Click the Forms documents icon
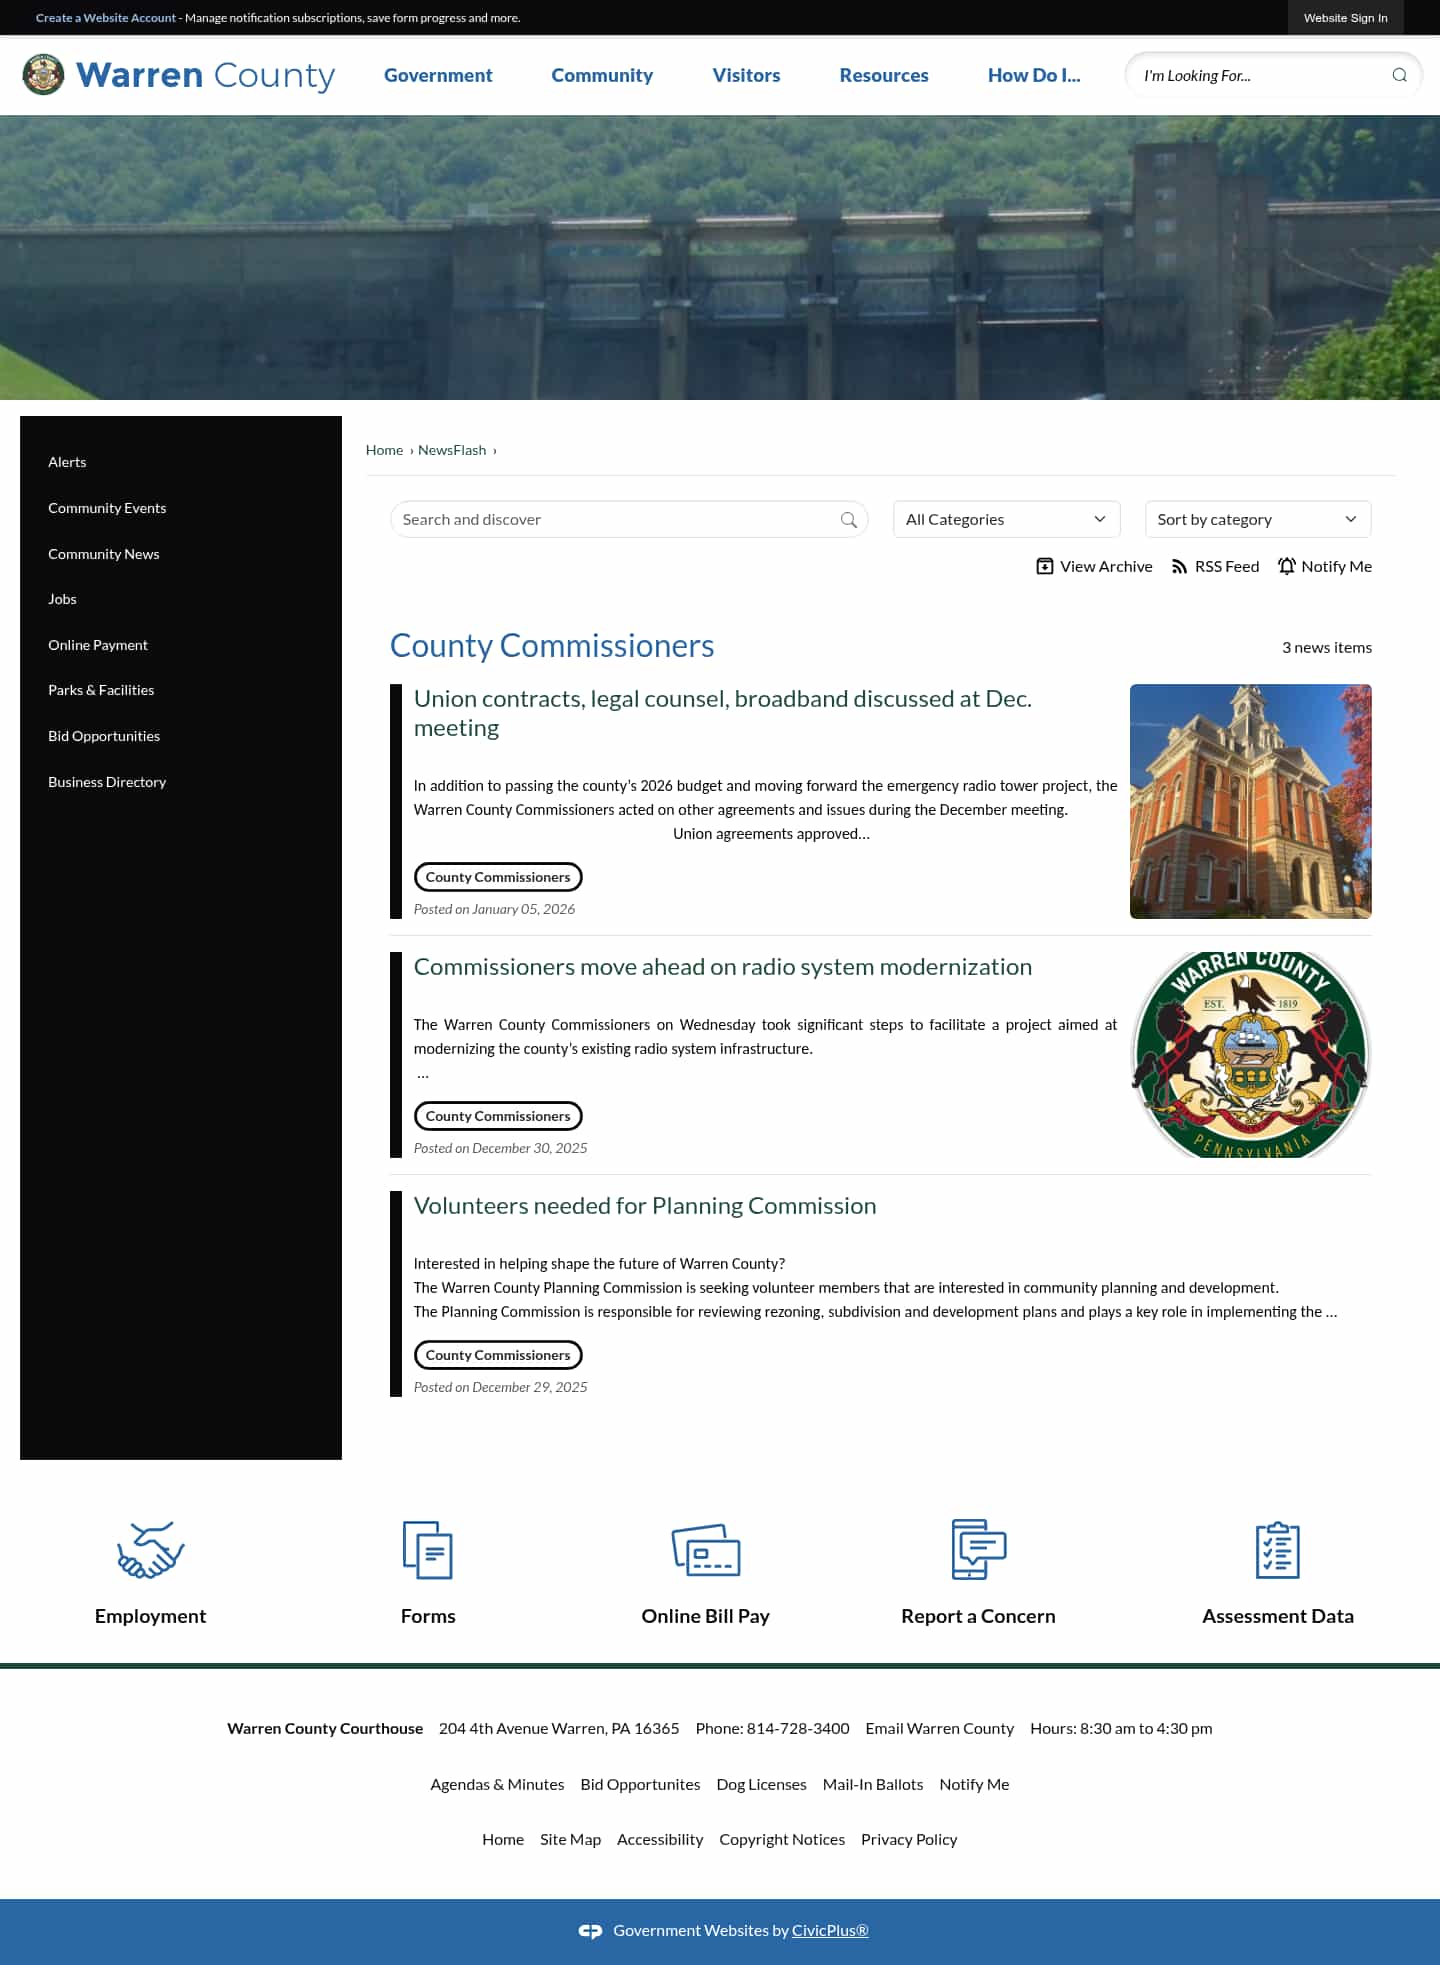The height and width of the screenshot is (1965, 1440). [428, 1550]
